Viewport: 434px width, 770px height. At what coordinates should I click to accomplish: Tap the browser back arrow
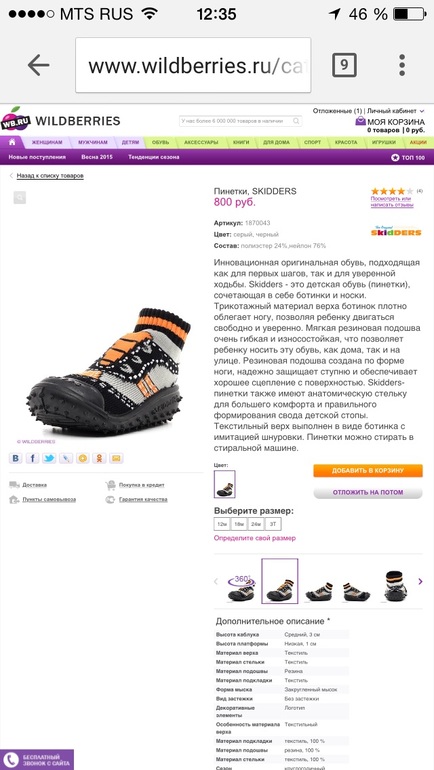pyautogui.click(x=38, y=65)
